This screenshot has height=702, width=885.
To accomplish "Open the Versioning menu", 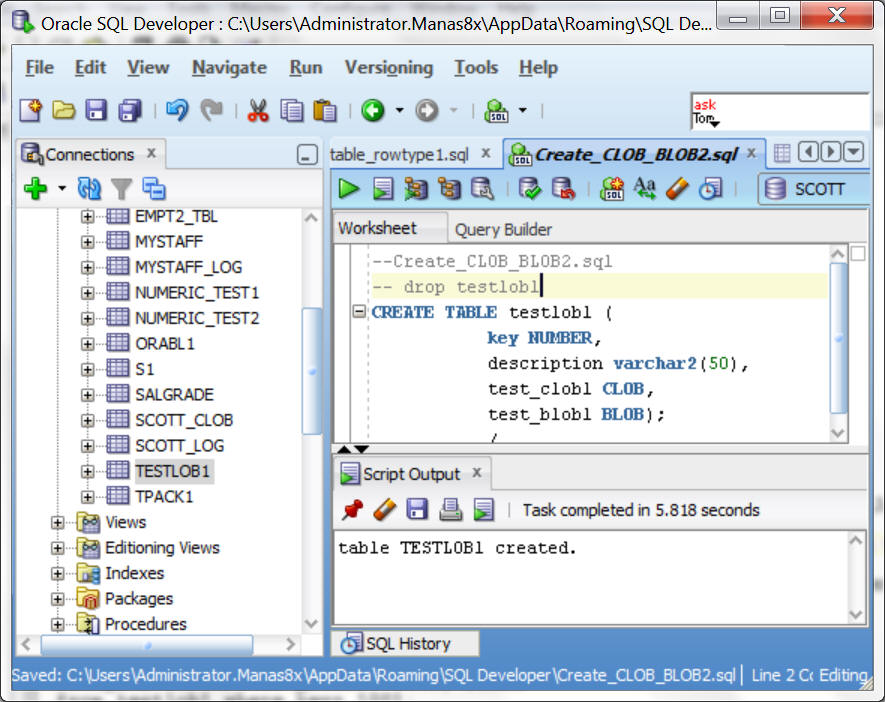I will coord(389,68).
